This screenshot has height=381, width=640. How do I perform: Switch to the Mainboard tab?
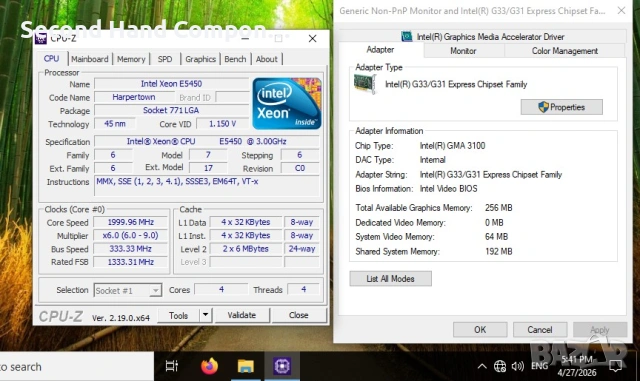click(90, 59)
